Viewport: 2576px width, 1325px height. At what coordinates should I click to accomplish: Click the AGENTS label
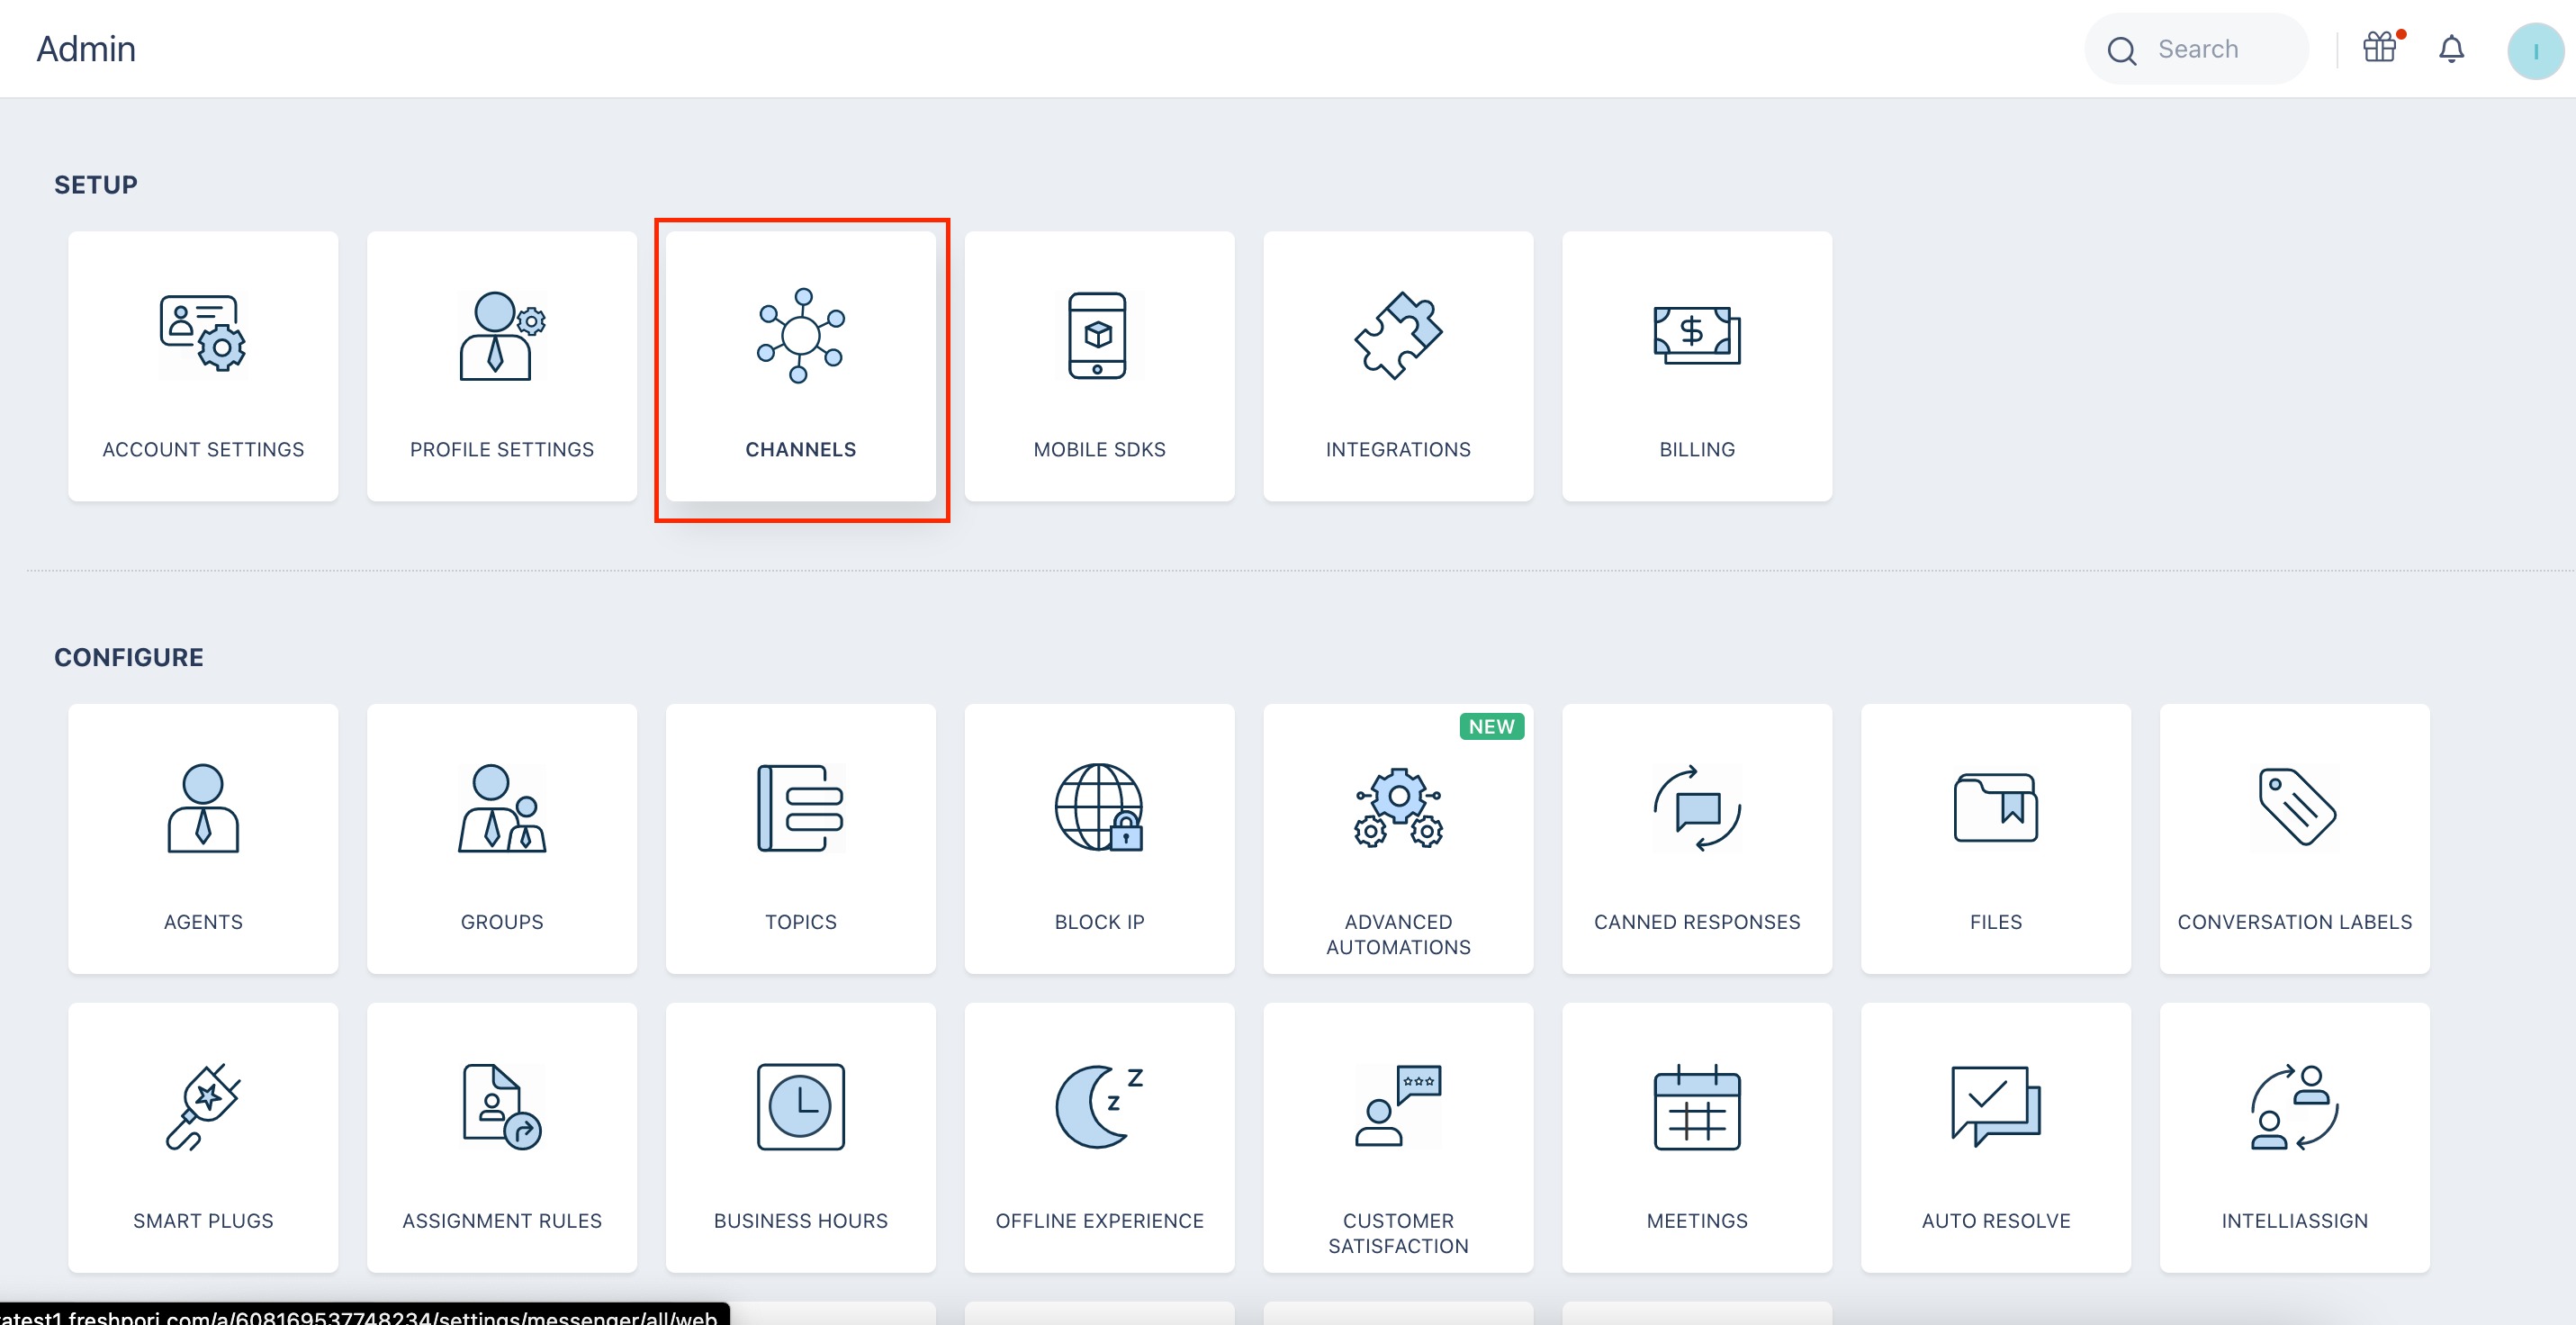point(203,922)
